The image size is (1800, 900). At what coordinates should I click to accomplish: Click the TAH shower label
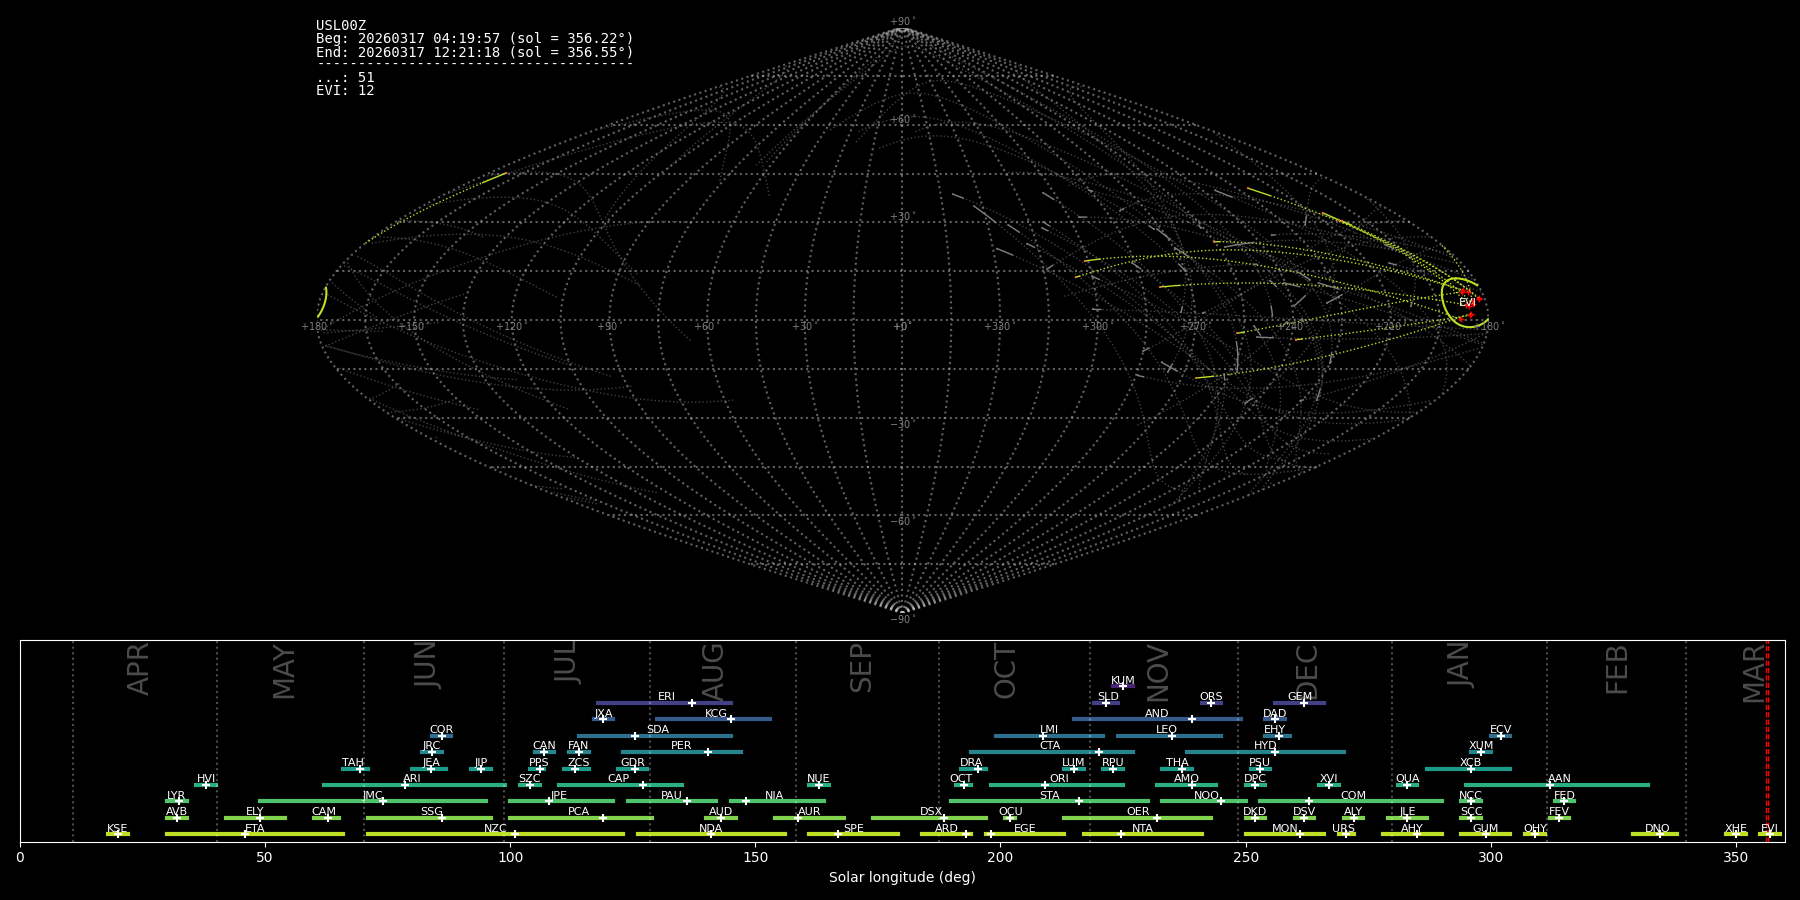point(353,762)
